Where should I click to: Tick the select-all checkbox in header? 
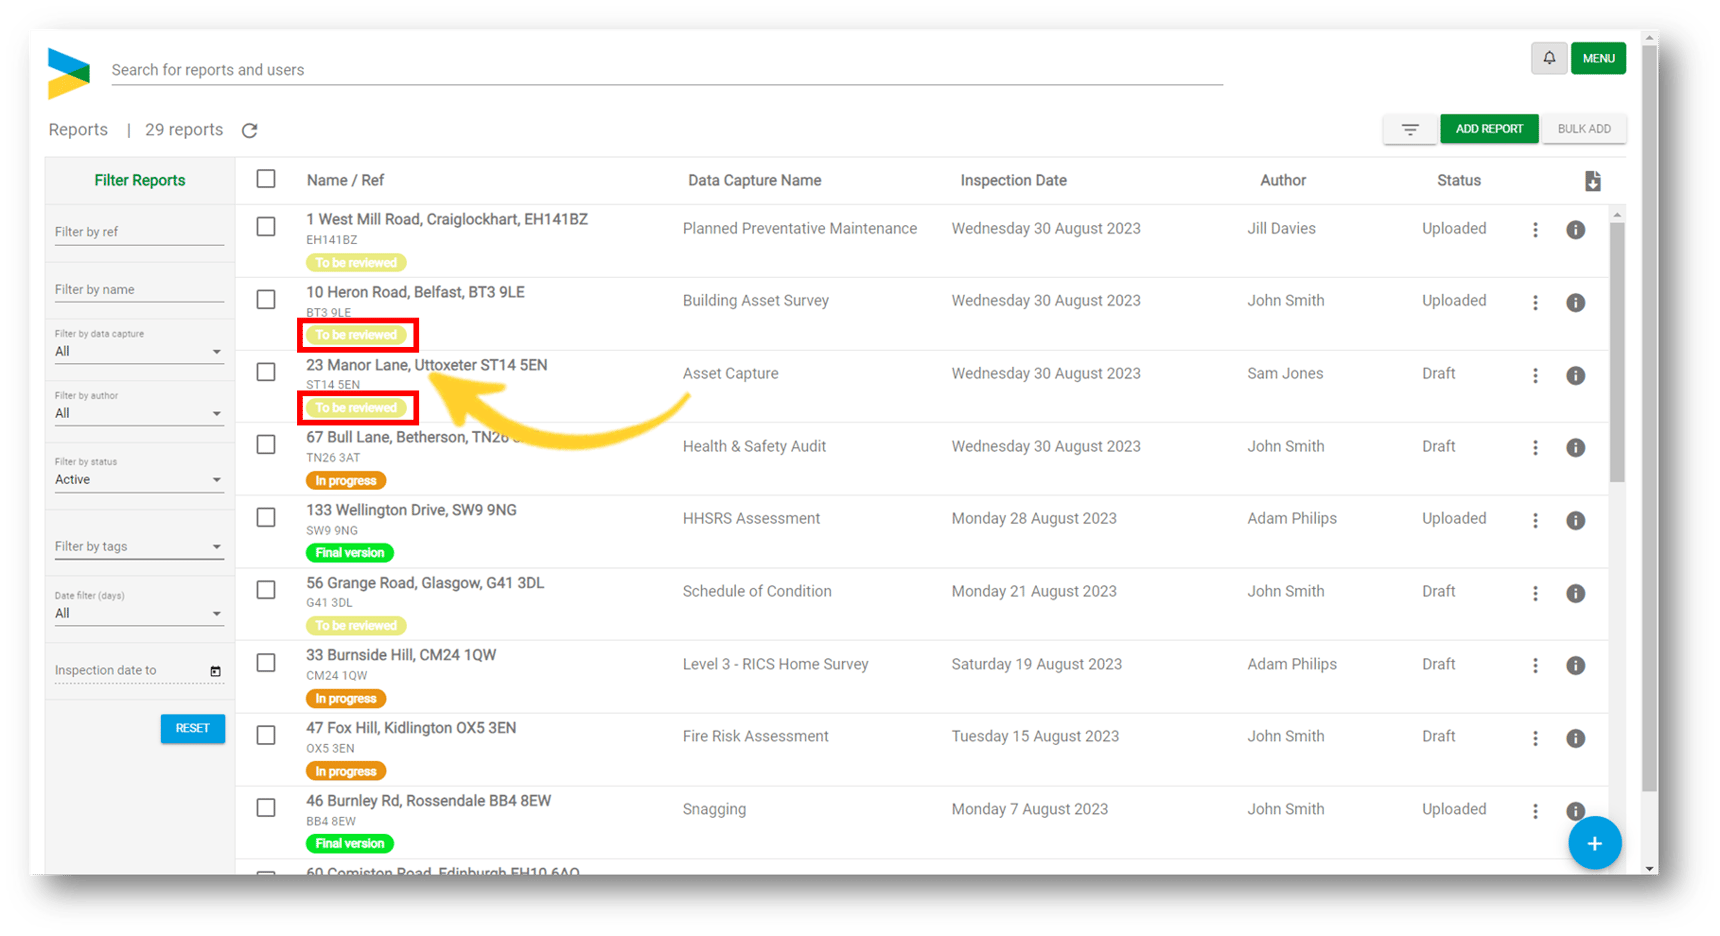(266, 179)
